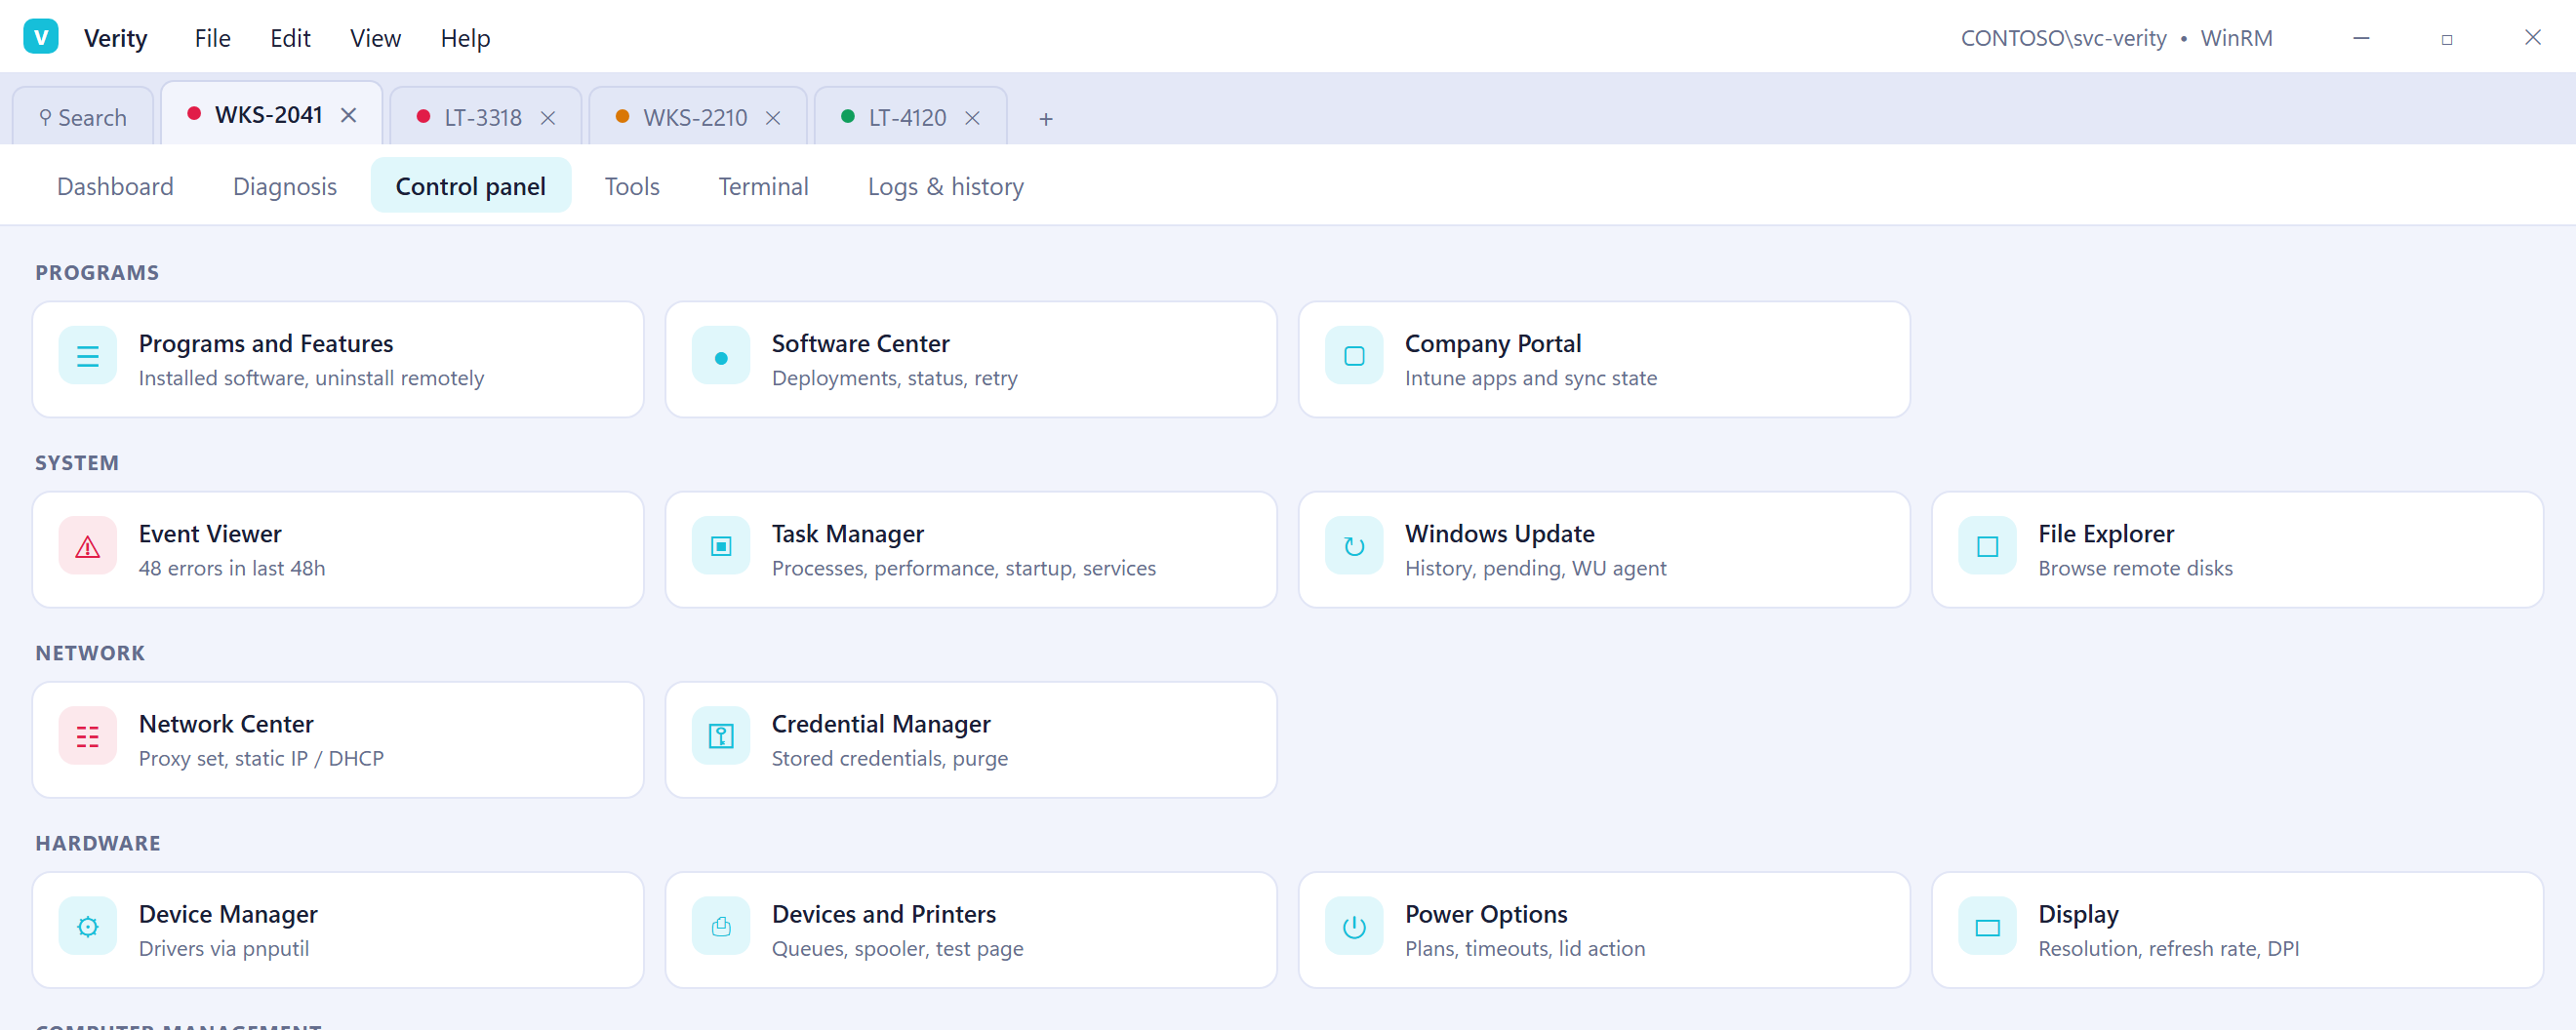Go to the Terminal section
Image resolution: width=2576 pixels, height=1030 pixels.
pyautogui.click(x=763, y=186)
